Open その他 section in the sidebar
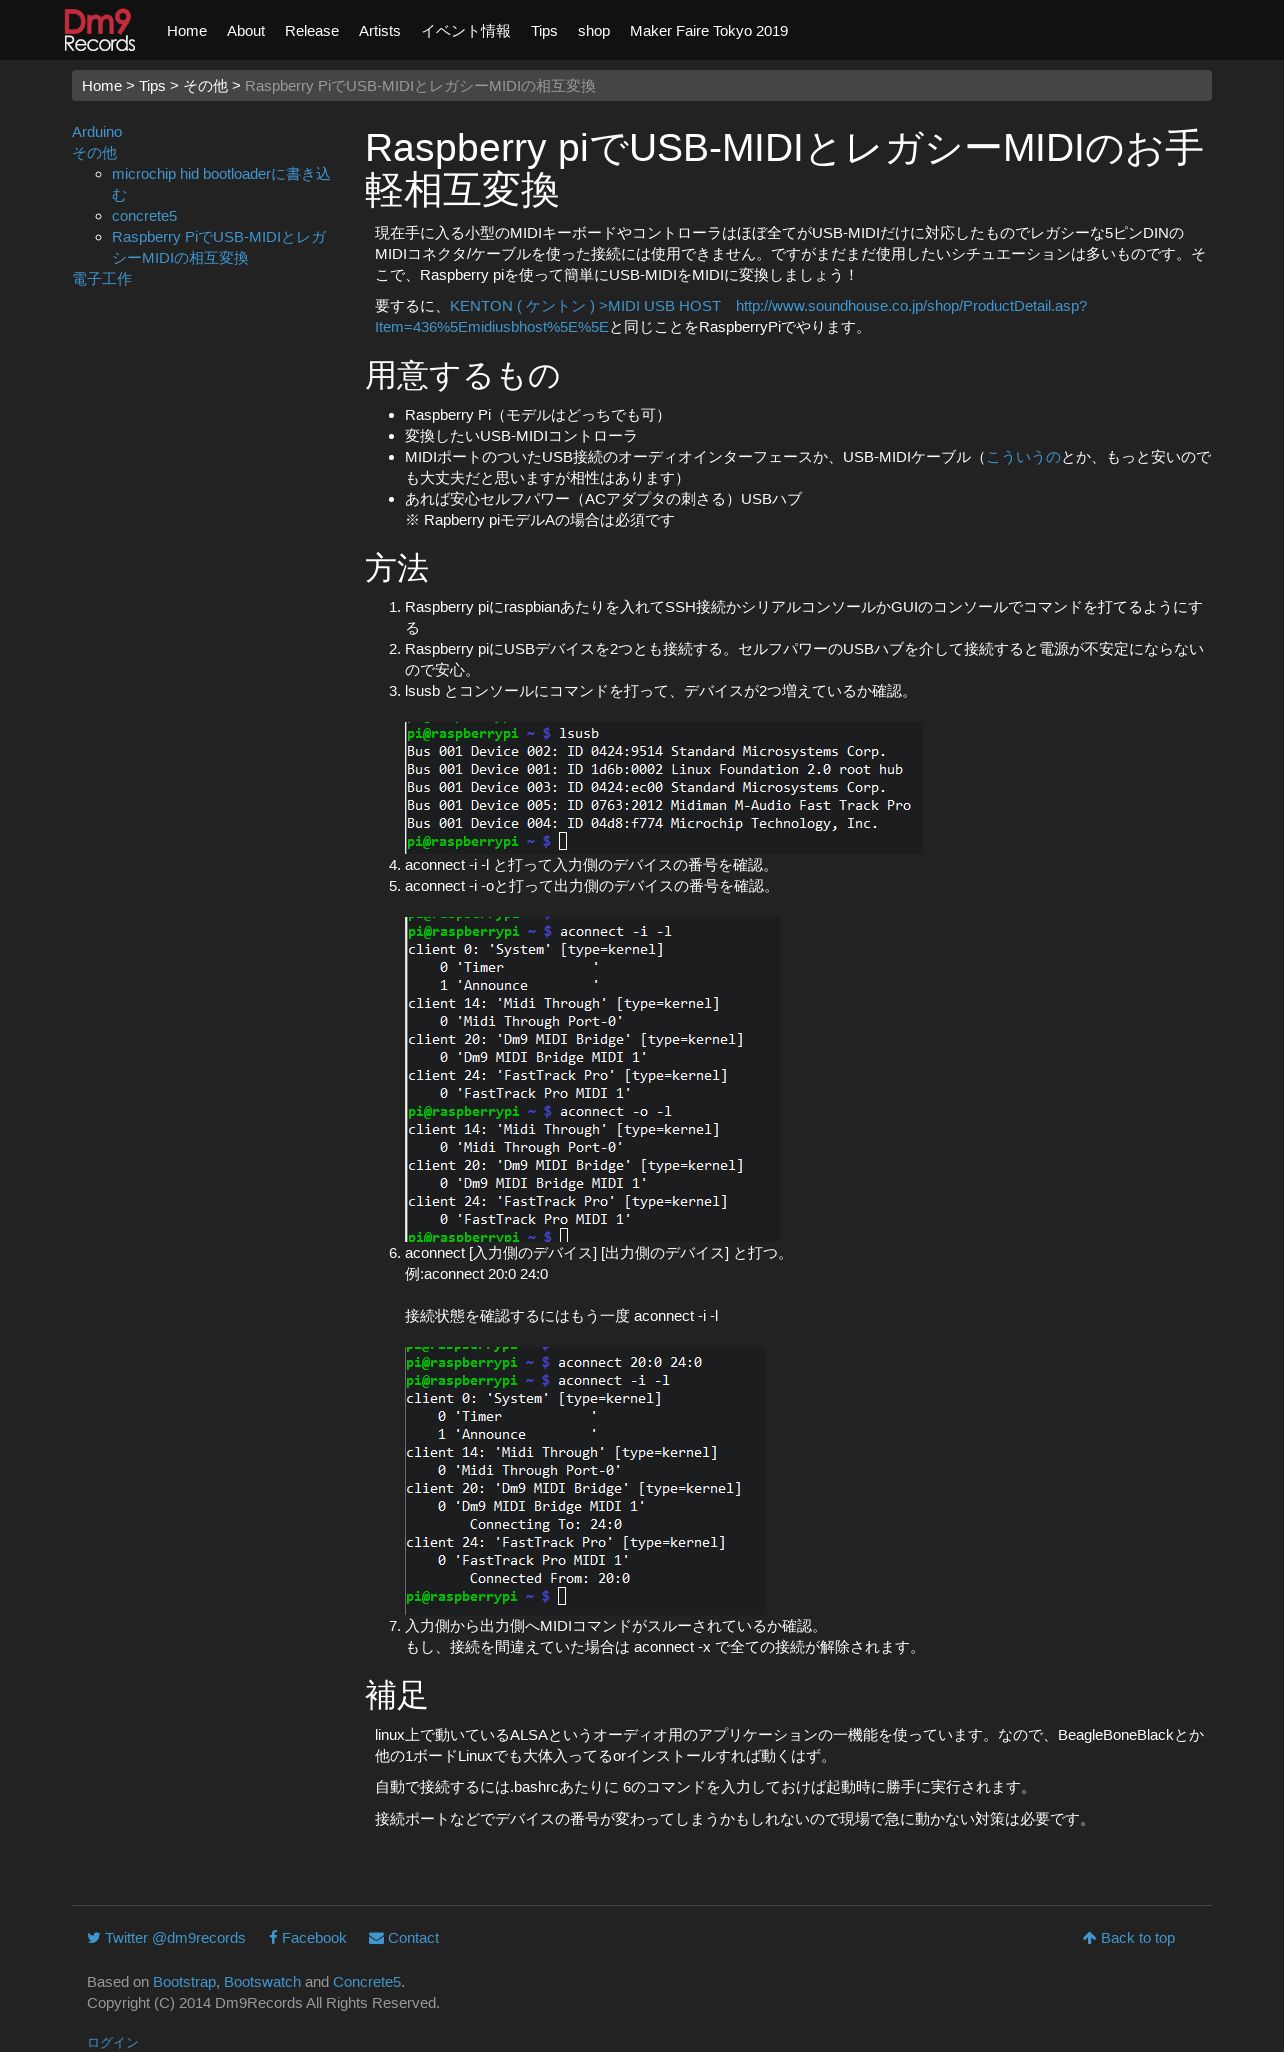1284x2052 pixels. point(94,153)
